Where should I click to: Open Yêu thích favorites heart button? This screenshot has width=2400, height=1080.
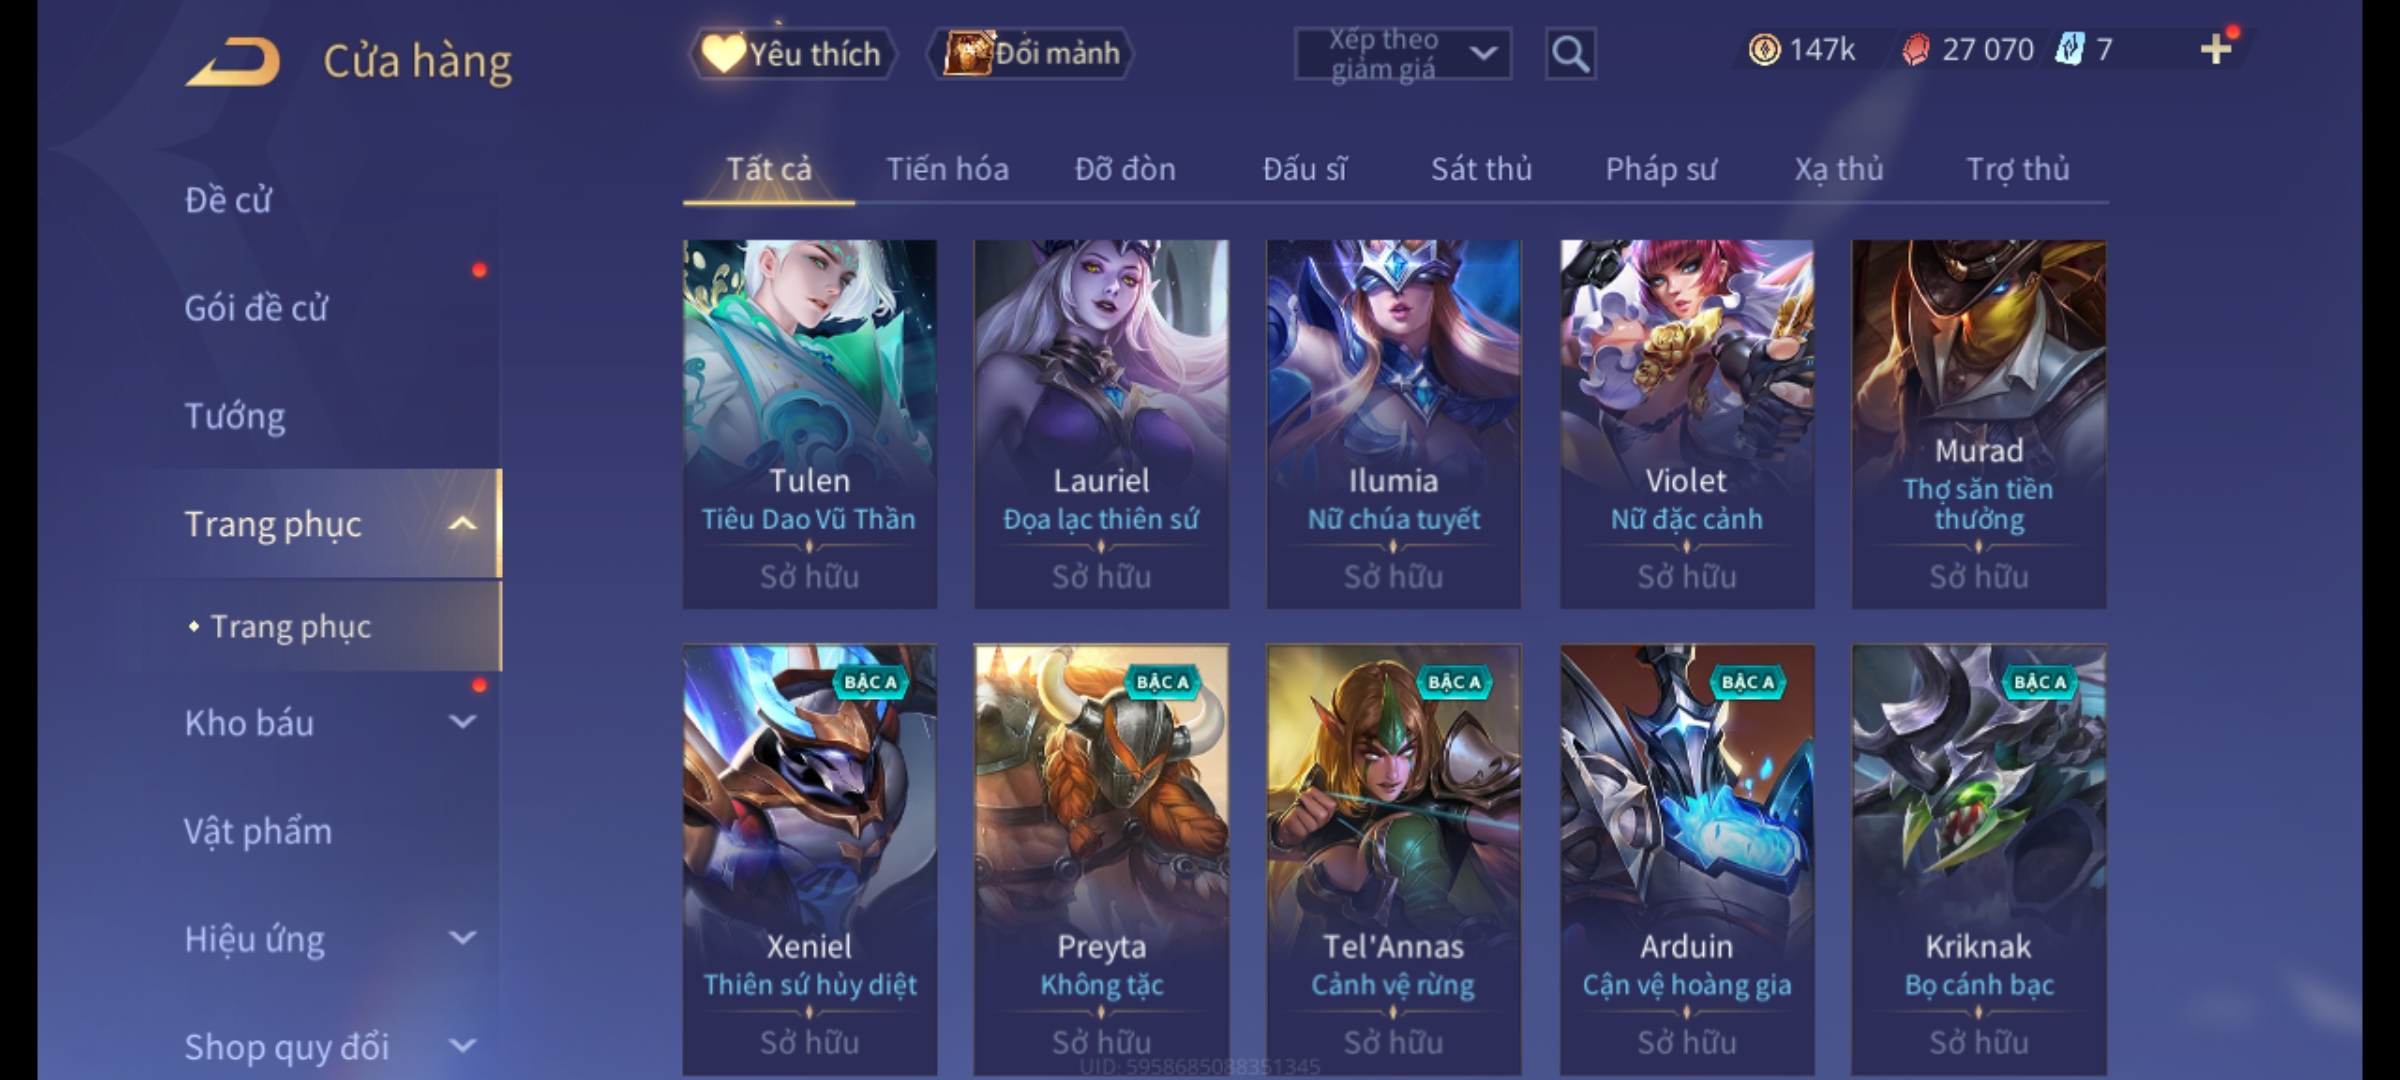point(792,54)
